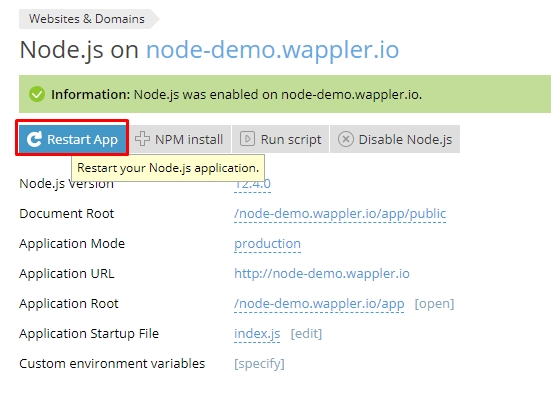The height and width of the screenshot is (402, 551).
Task: Change startup file index.js
Action: 257,333
